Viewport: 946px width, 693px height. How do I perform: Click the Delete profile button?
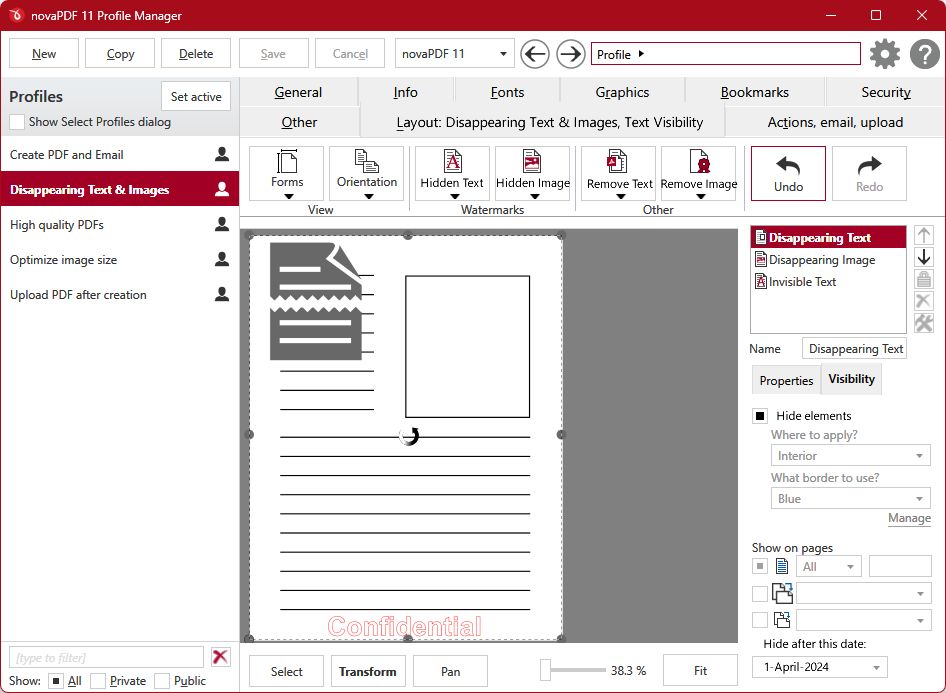tap(196, 54)
